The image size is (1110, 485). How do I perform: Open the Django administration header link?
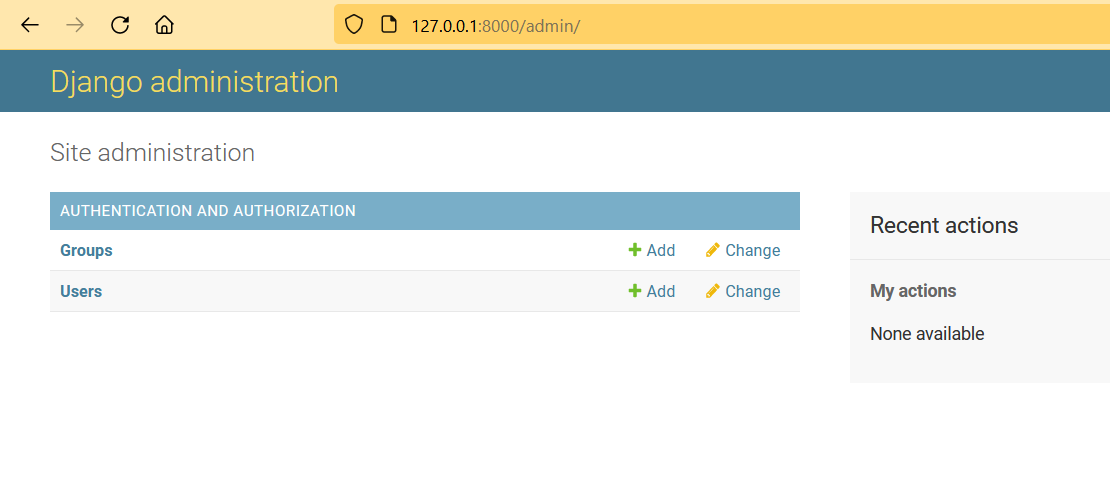[x=194, y=82]
